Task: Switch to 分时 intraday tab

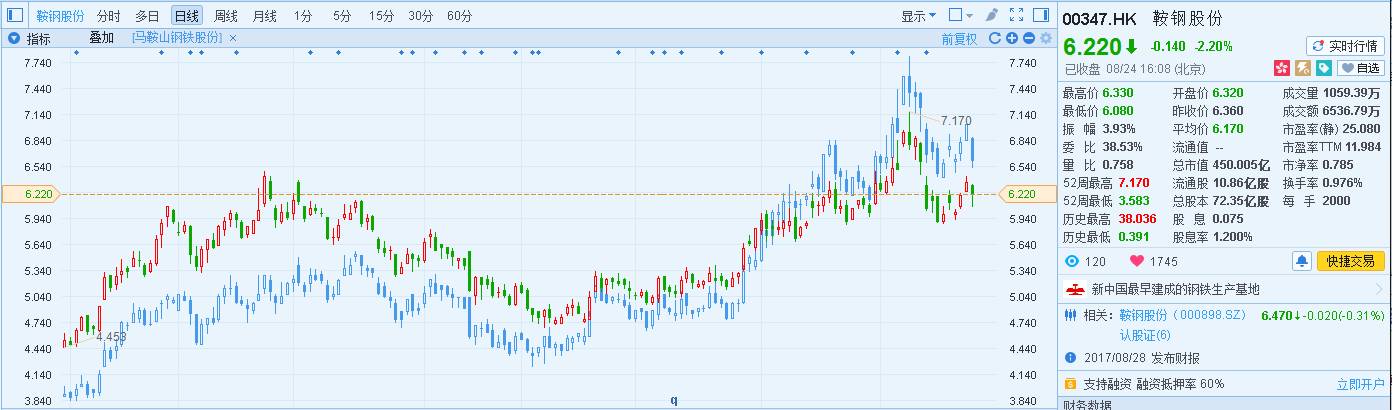Action: pos(108,16)
